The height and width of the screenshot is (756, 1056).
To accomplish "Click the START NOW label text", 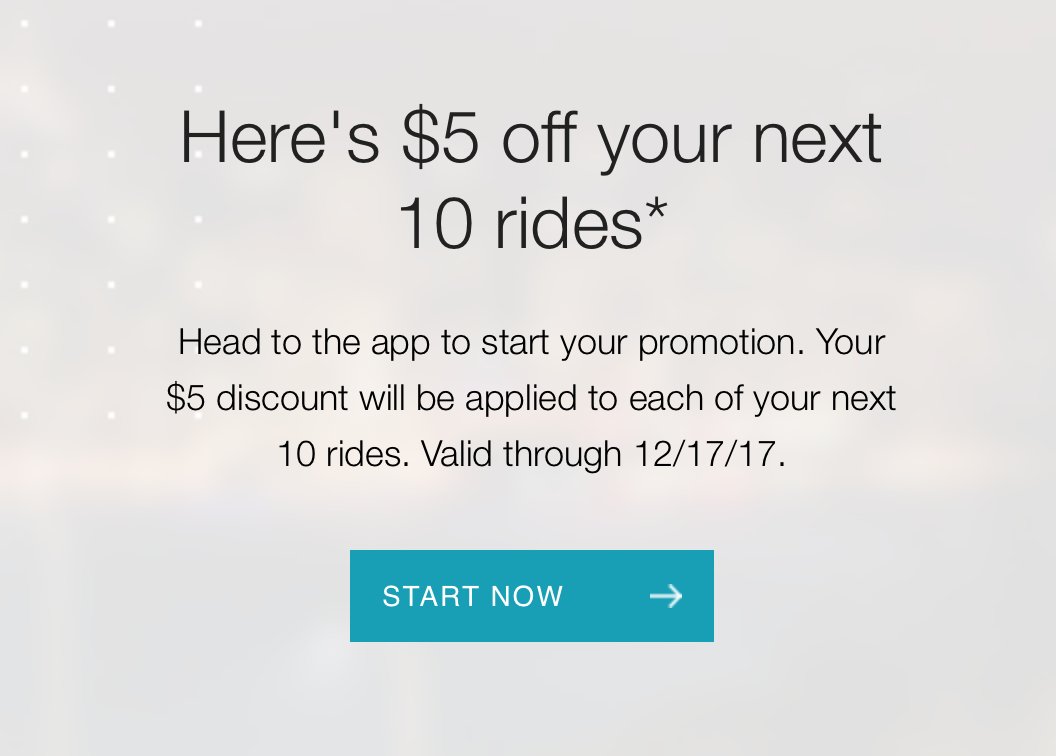I will click(x=472, y=595).
